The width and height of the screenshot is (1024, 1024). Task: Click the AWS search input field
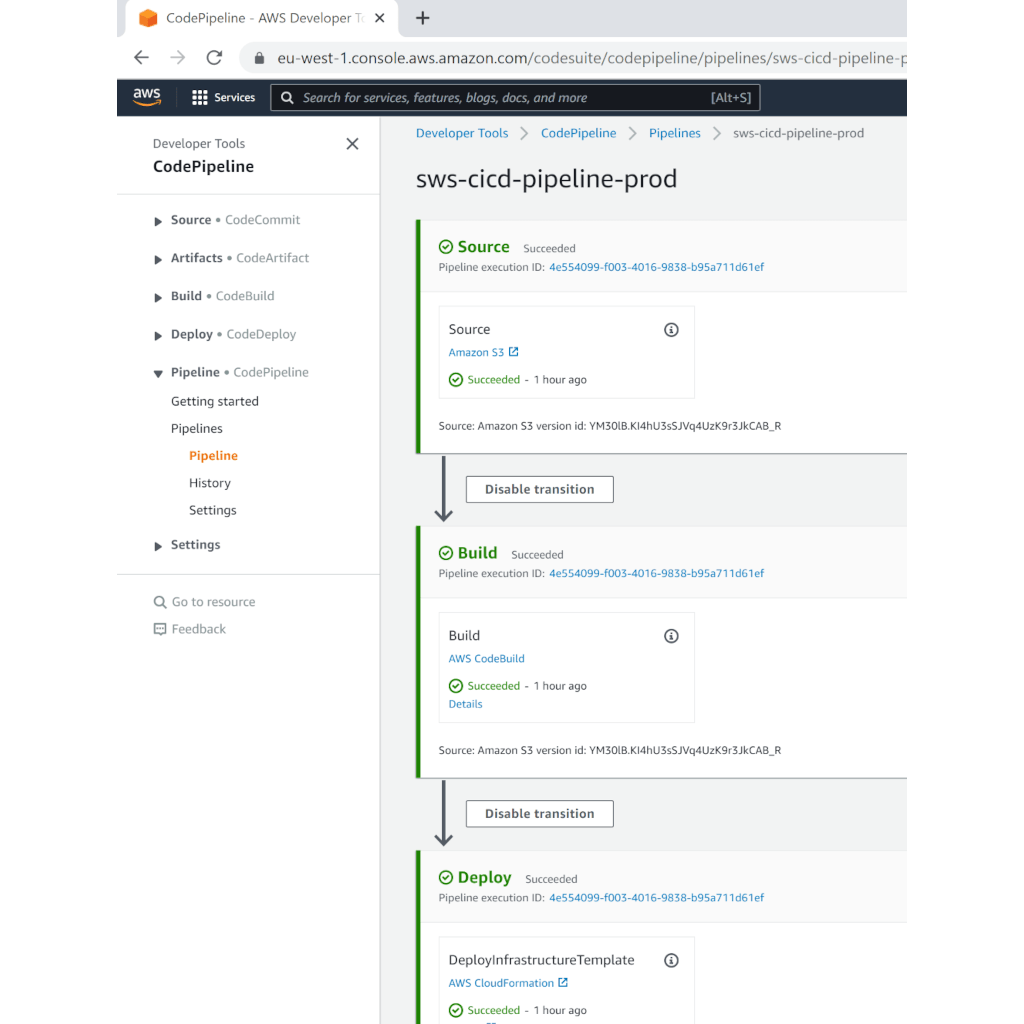pyautogui.click(x=500, y=98)
